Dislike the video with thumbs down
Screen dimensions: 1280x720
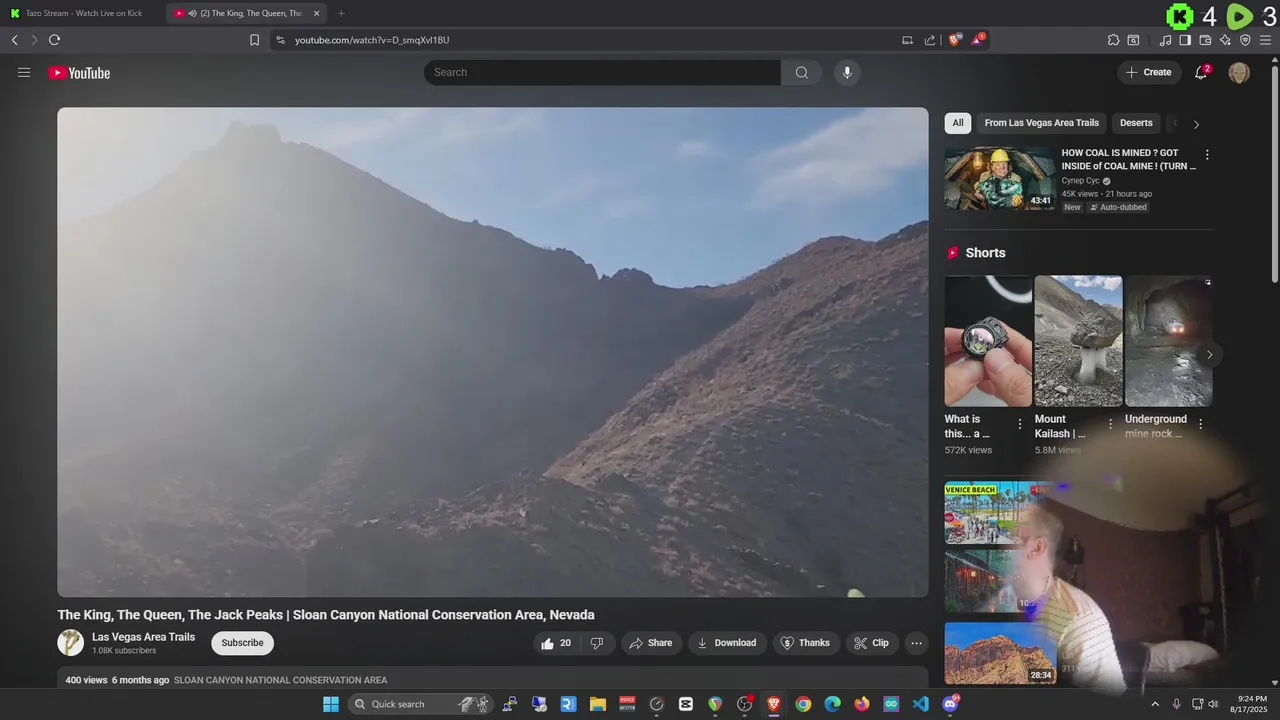(597, 643)
